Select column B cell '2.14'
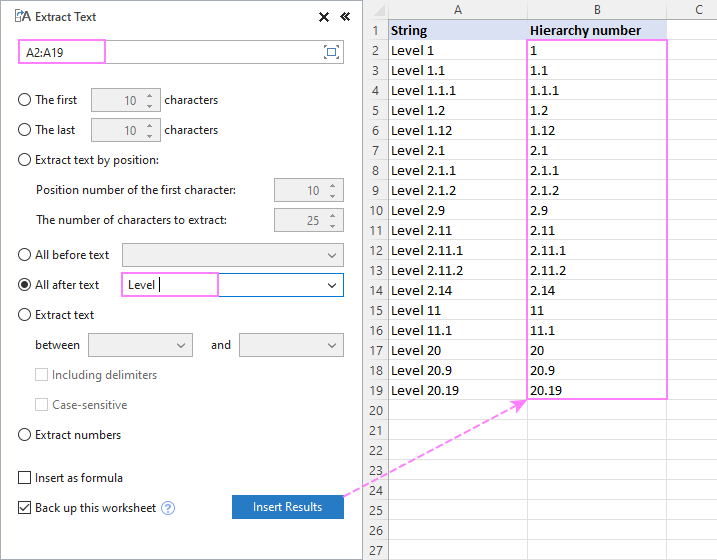Image resolution: width=717 pixels, height=560 pixels. click(x=597, y=290)
